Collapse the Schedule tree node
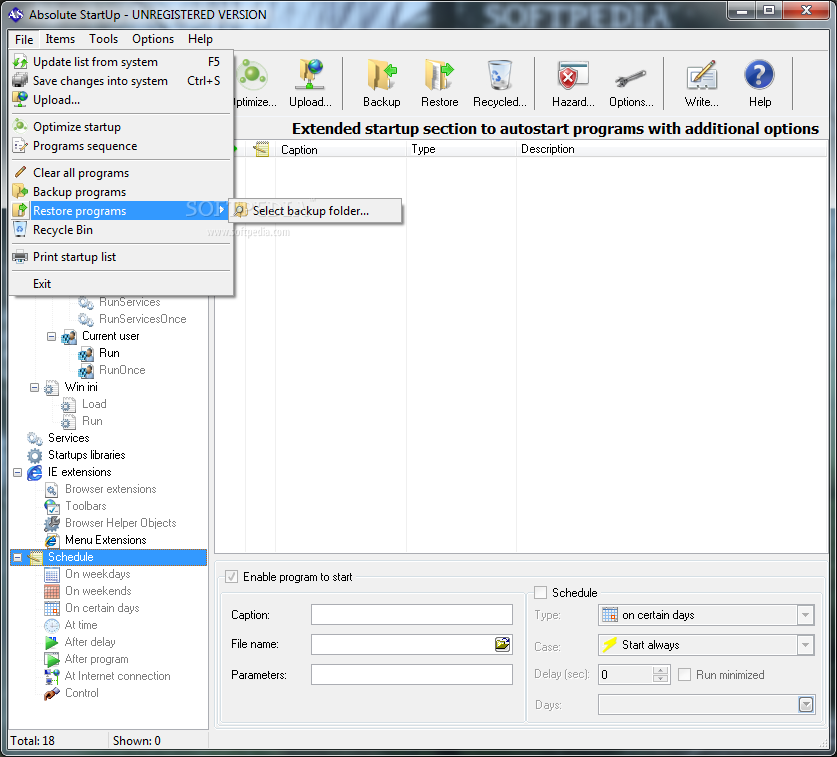This screenshot has width=837, height=757. (18, 557)
